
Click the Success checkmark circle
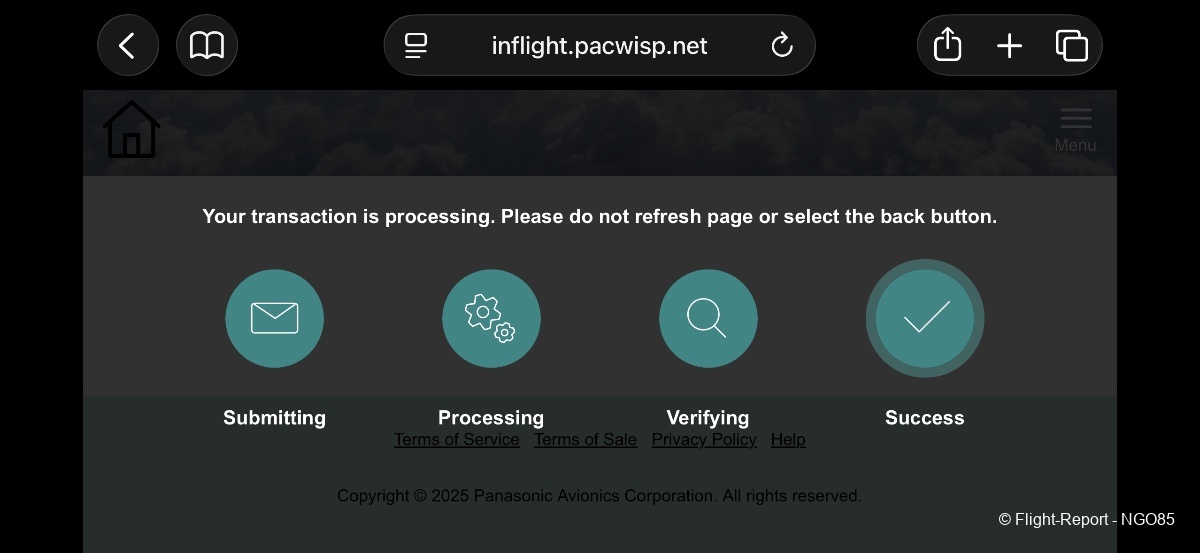pos(925,319)
